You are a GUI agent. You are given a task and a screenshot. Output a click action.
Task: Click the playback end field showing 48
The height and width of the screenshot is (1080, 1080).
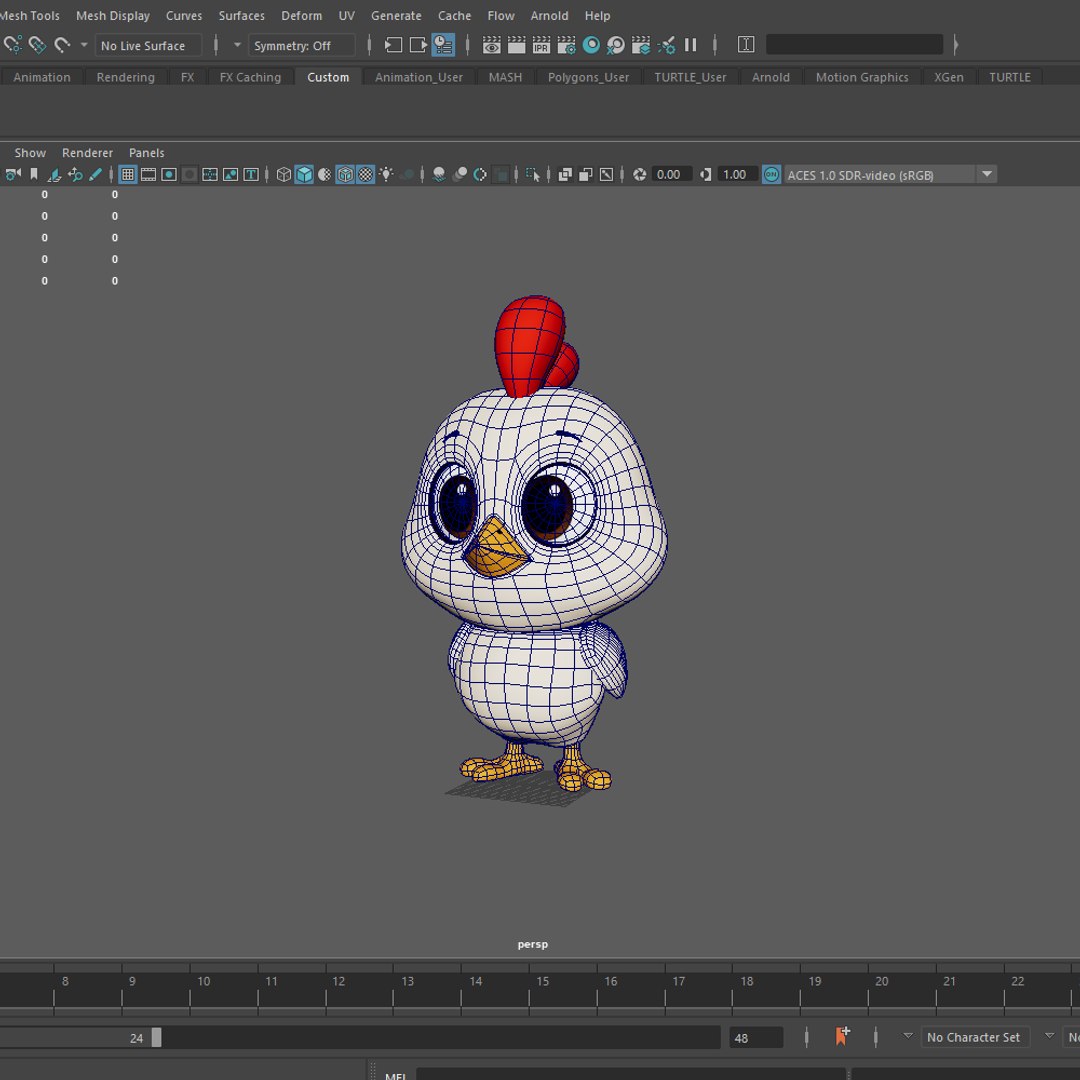click(x=756, y=1037)
